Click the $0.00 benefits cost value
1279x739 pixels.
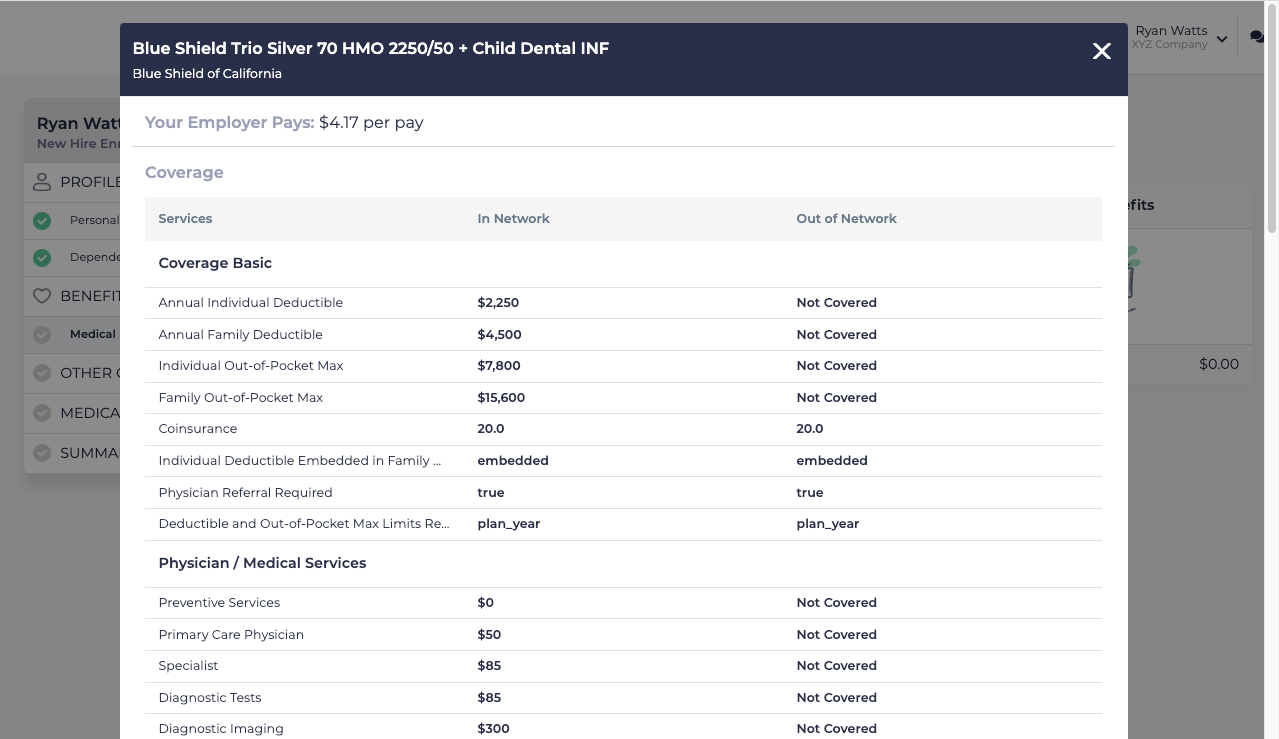coord(1218,364)
